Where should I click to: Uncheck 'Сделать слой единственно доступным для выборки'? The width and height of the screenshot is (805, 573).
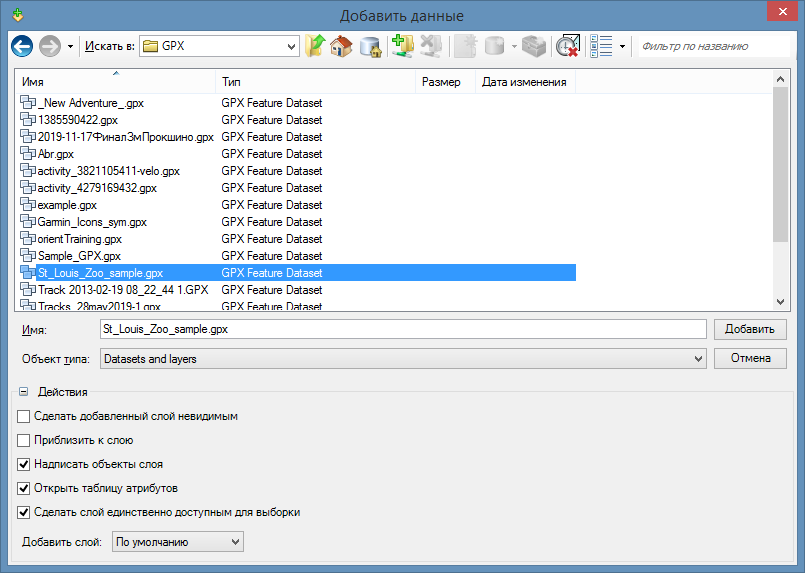coord(24,512)
